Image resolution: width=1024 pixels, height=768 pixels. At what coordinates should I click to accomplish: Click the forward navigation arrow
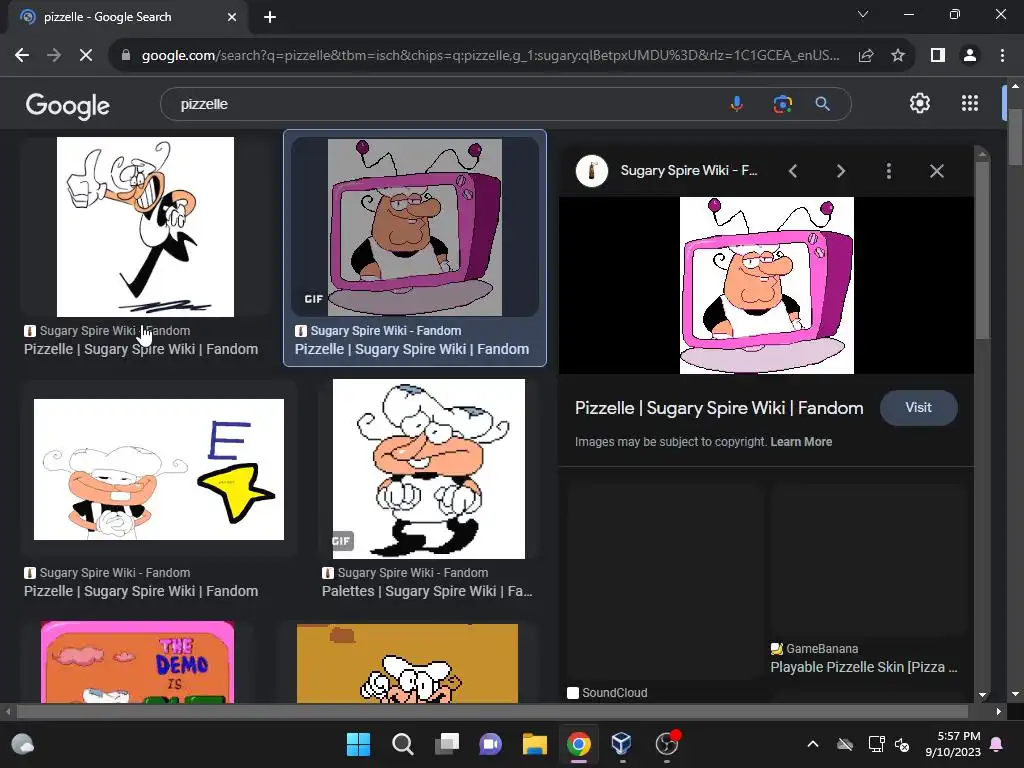pyautogui.click(x=54, y=56)
